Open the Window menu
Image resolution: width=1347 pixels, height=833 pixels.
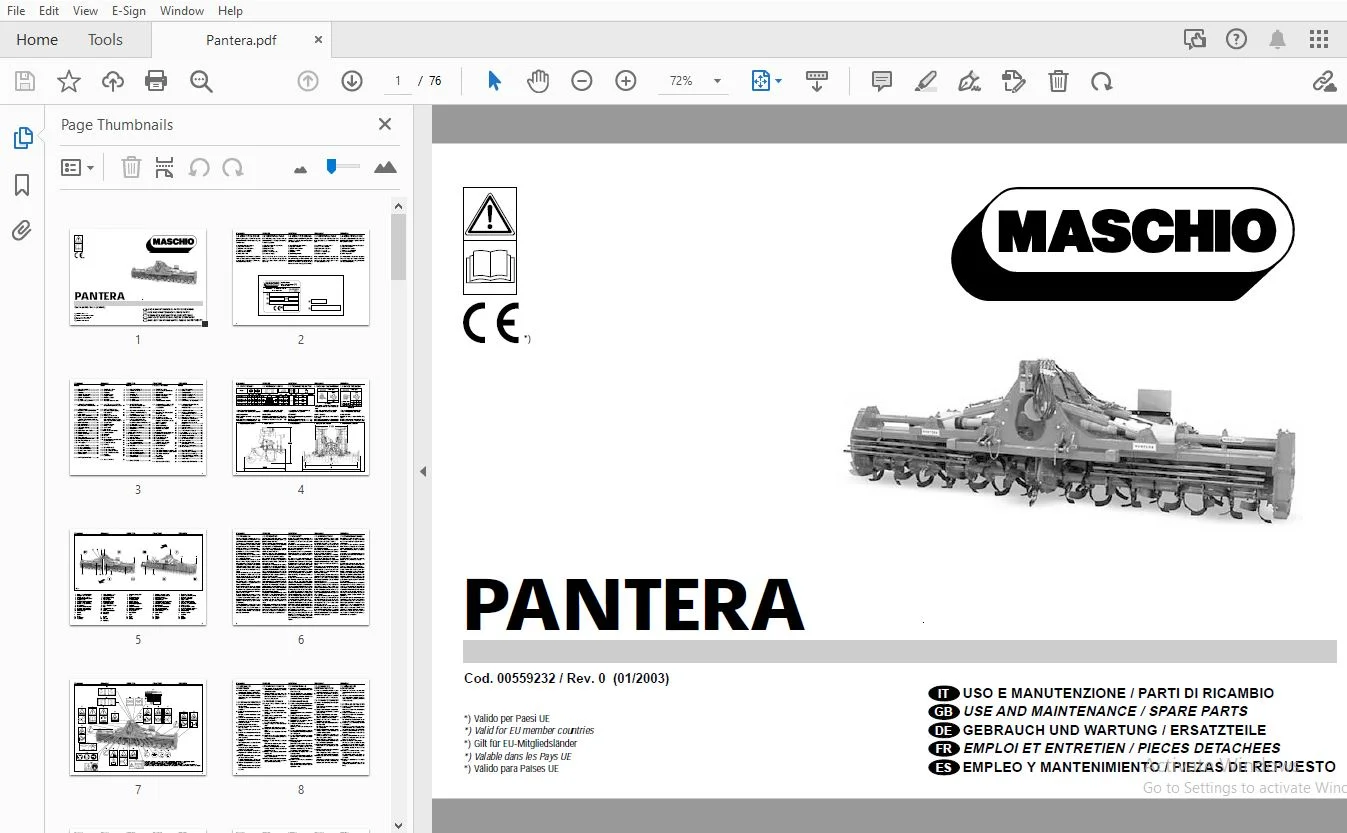click(182, 11)
